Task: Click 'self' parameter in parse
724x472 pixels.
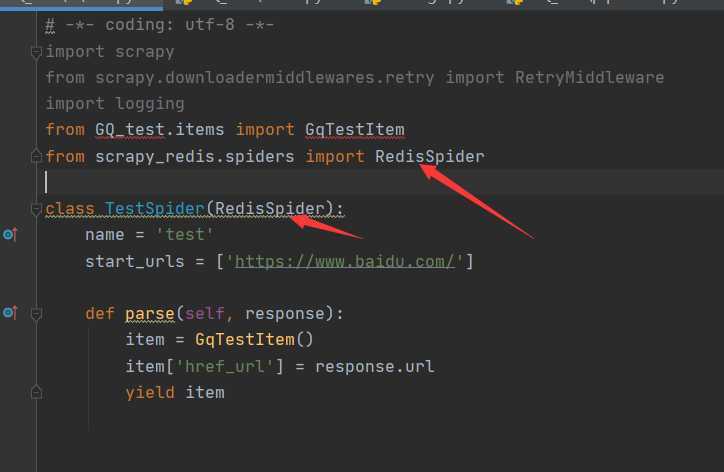Action: pyautogui.click(x=205, y=314)
